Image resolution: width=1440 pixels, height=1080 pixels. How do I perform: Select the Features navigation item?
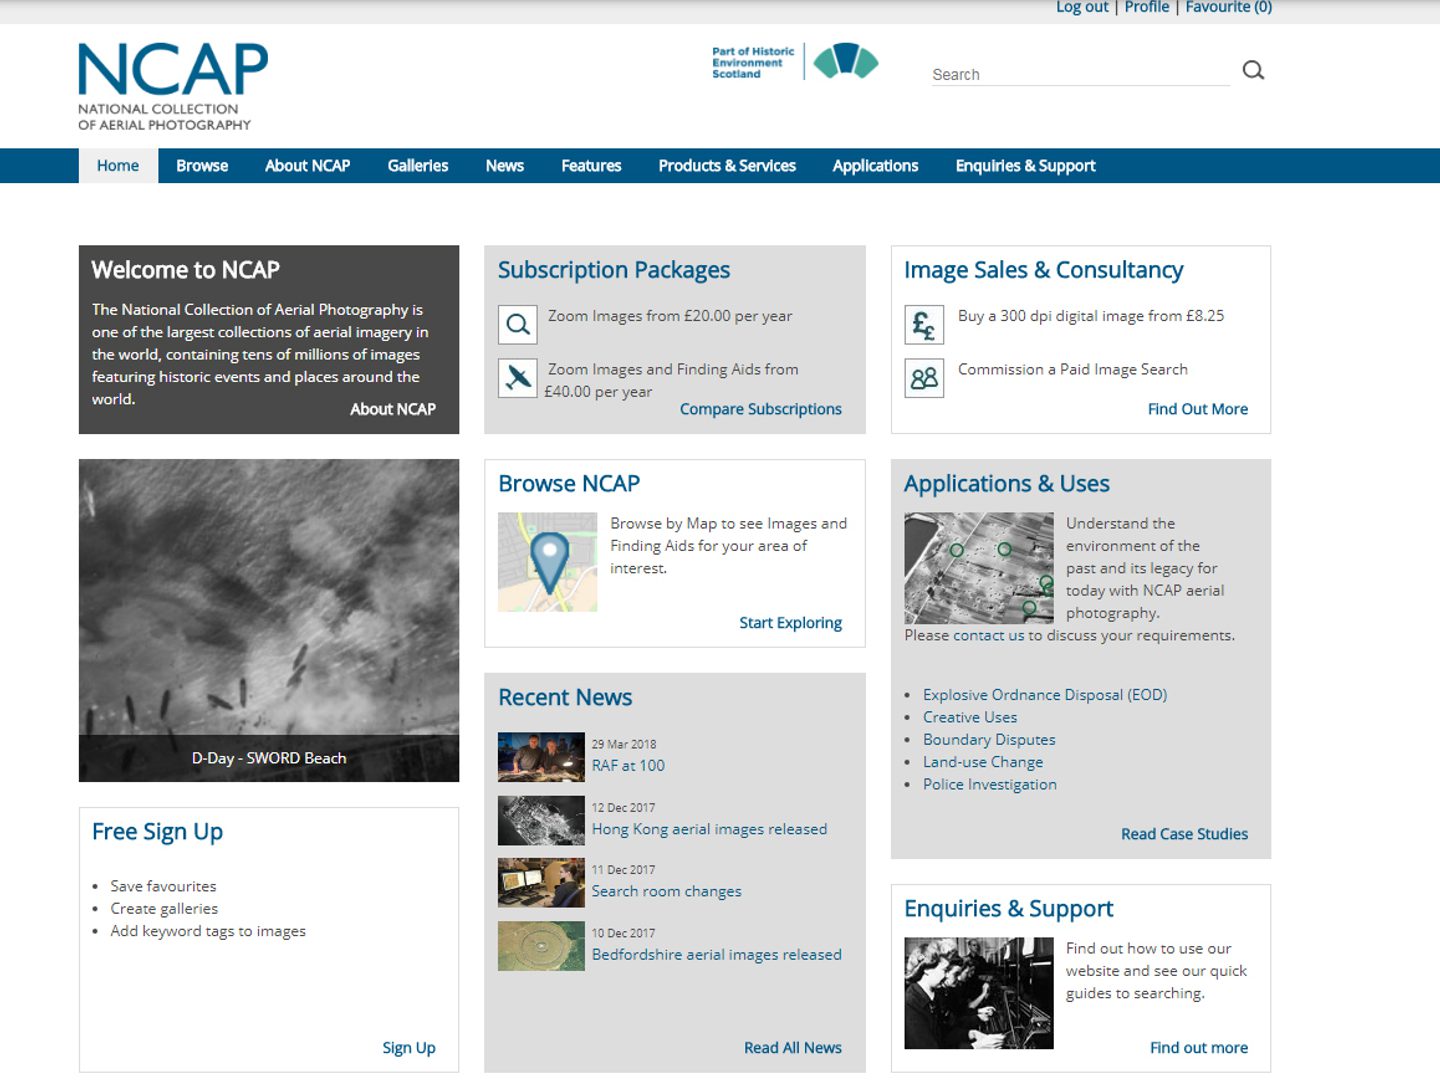pyautogui.click(x=590, y=165)
